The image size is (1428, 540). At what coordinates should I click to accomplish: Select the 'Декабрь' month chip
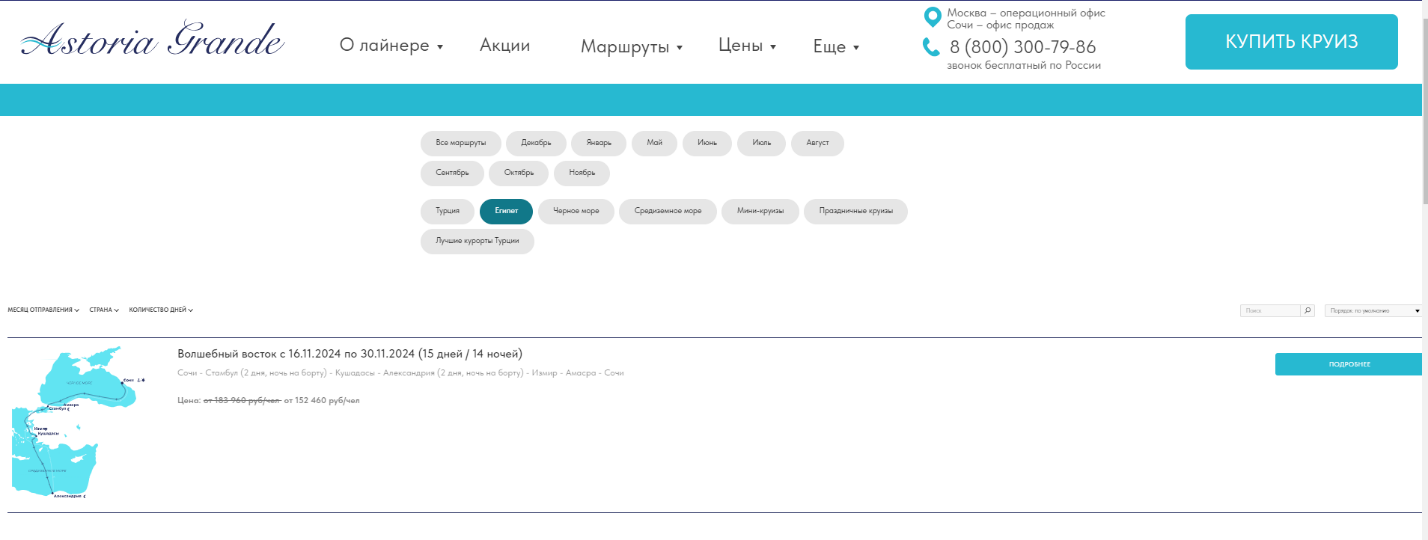tap(536, 143)
